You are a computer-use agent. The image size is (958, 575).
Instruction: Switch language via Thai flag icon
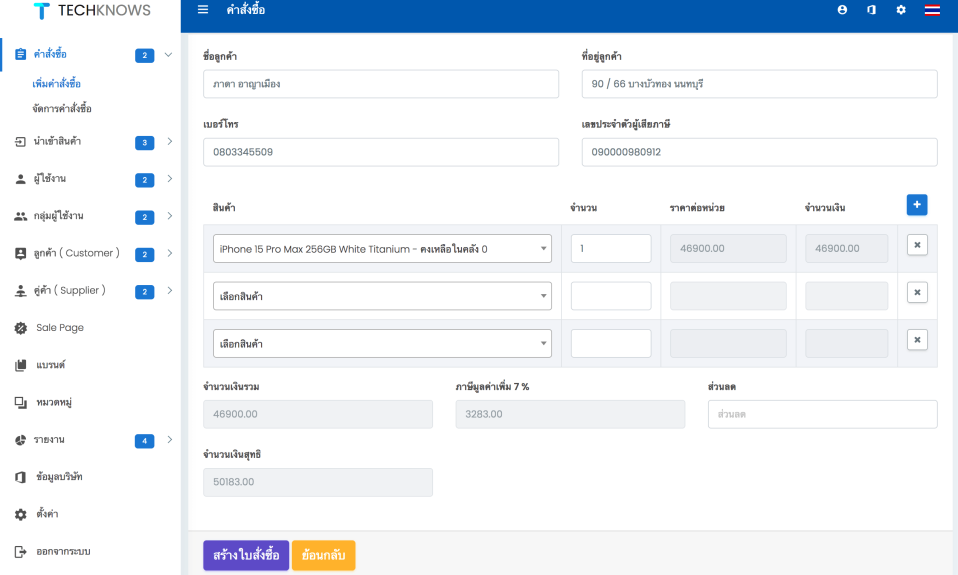click(932, 10)
